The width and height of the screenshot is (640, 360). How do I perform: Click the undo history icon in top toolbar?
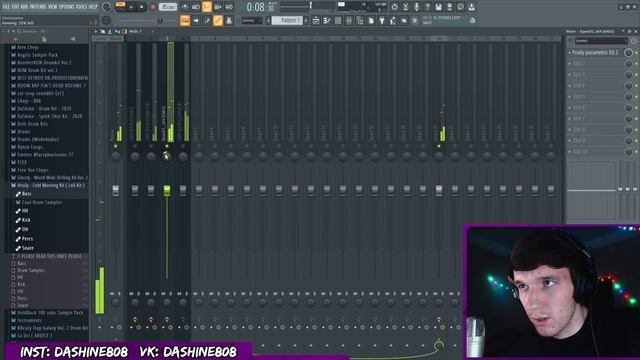click(394, 7)
